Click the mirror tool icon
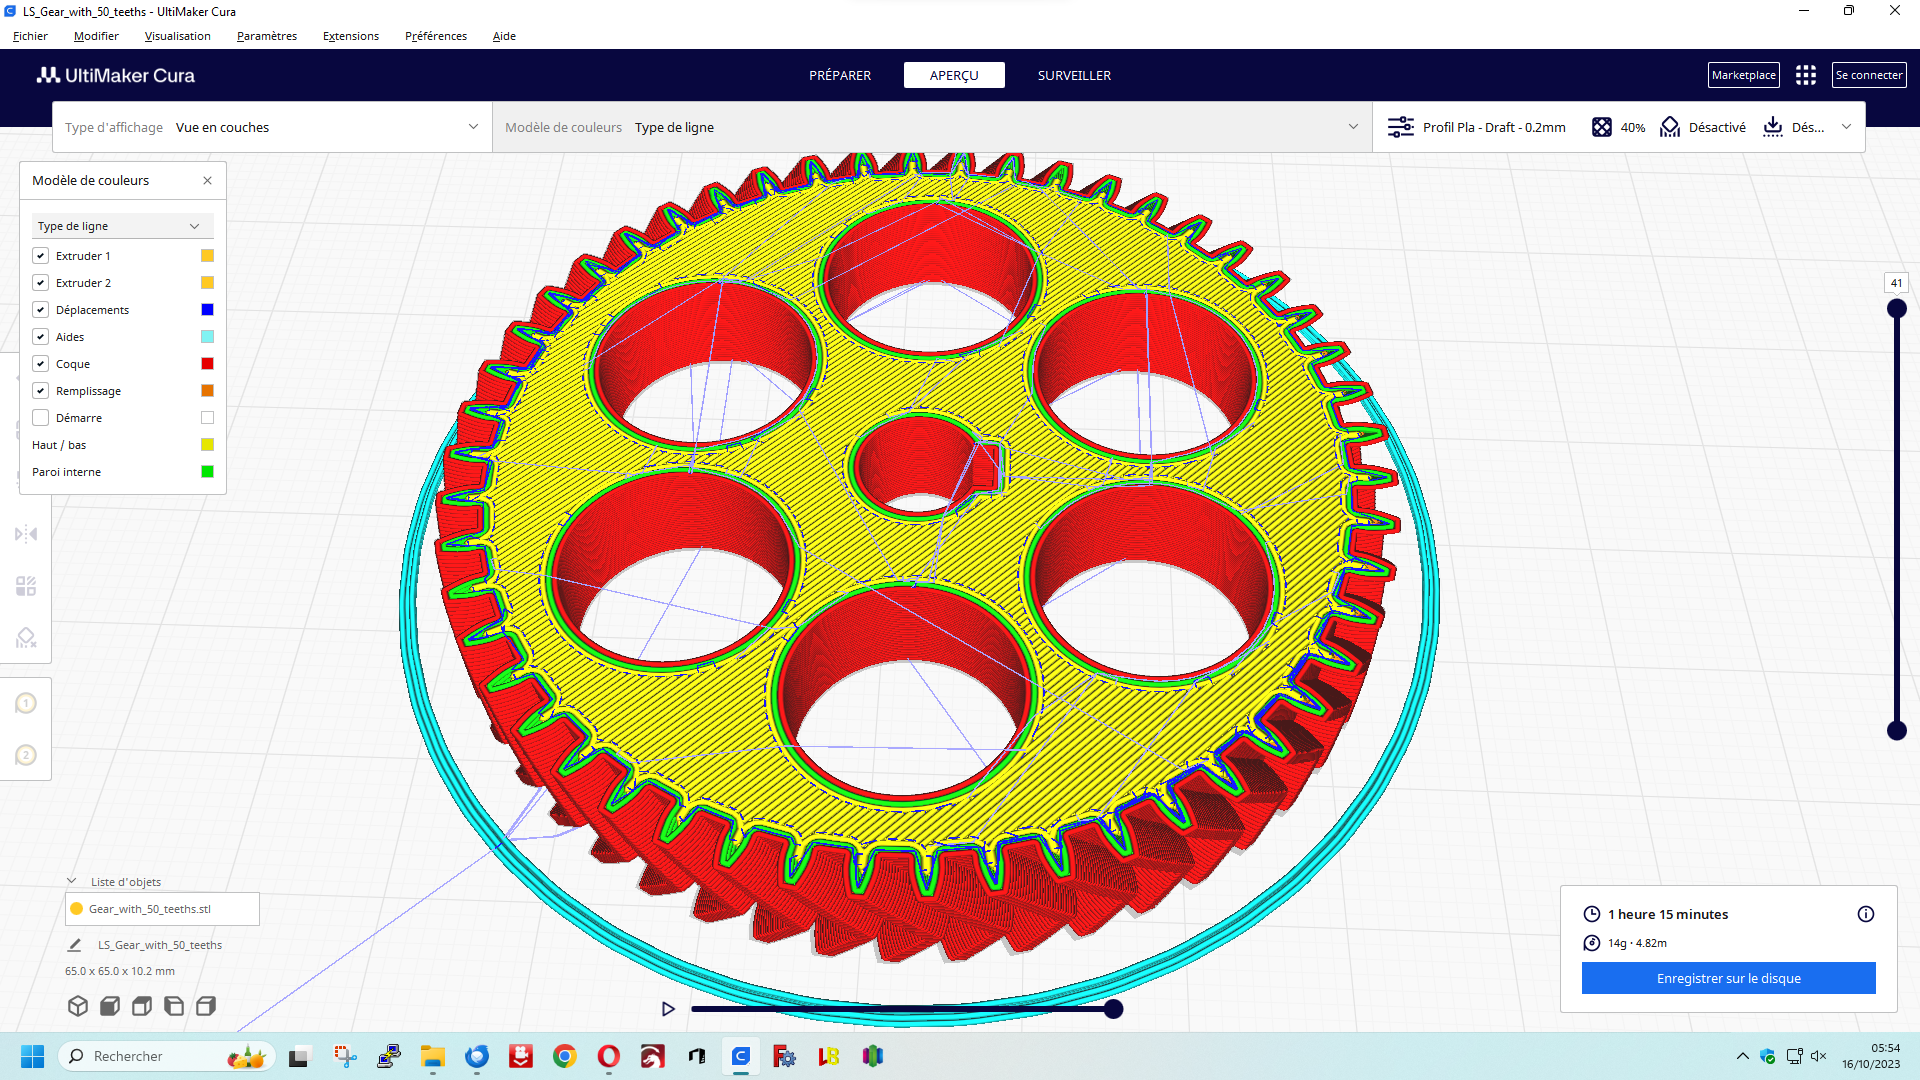This screenshot has width=1920, height=1080. point(26,534)
